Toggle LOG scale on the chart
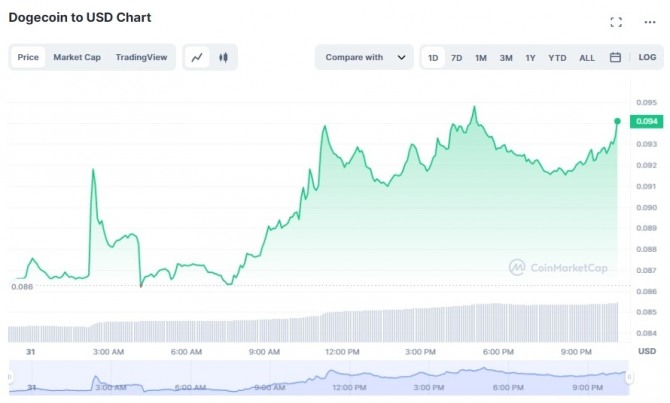 click(647, 57)
